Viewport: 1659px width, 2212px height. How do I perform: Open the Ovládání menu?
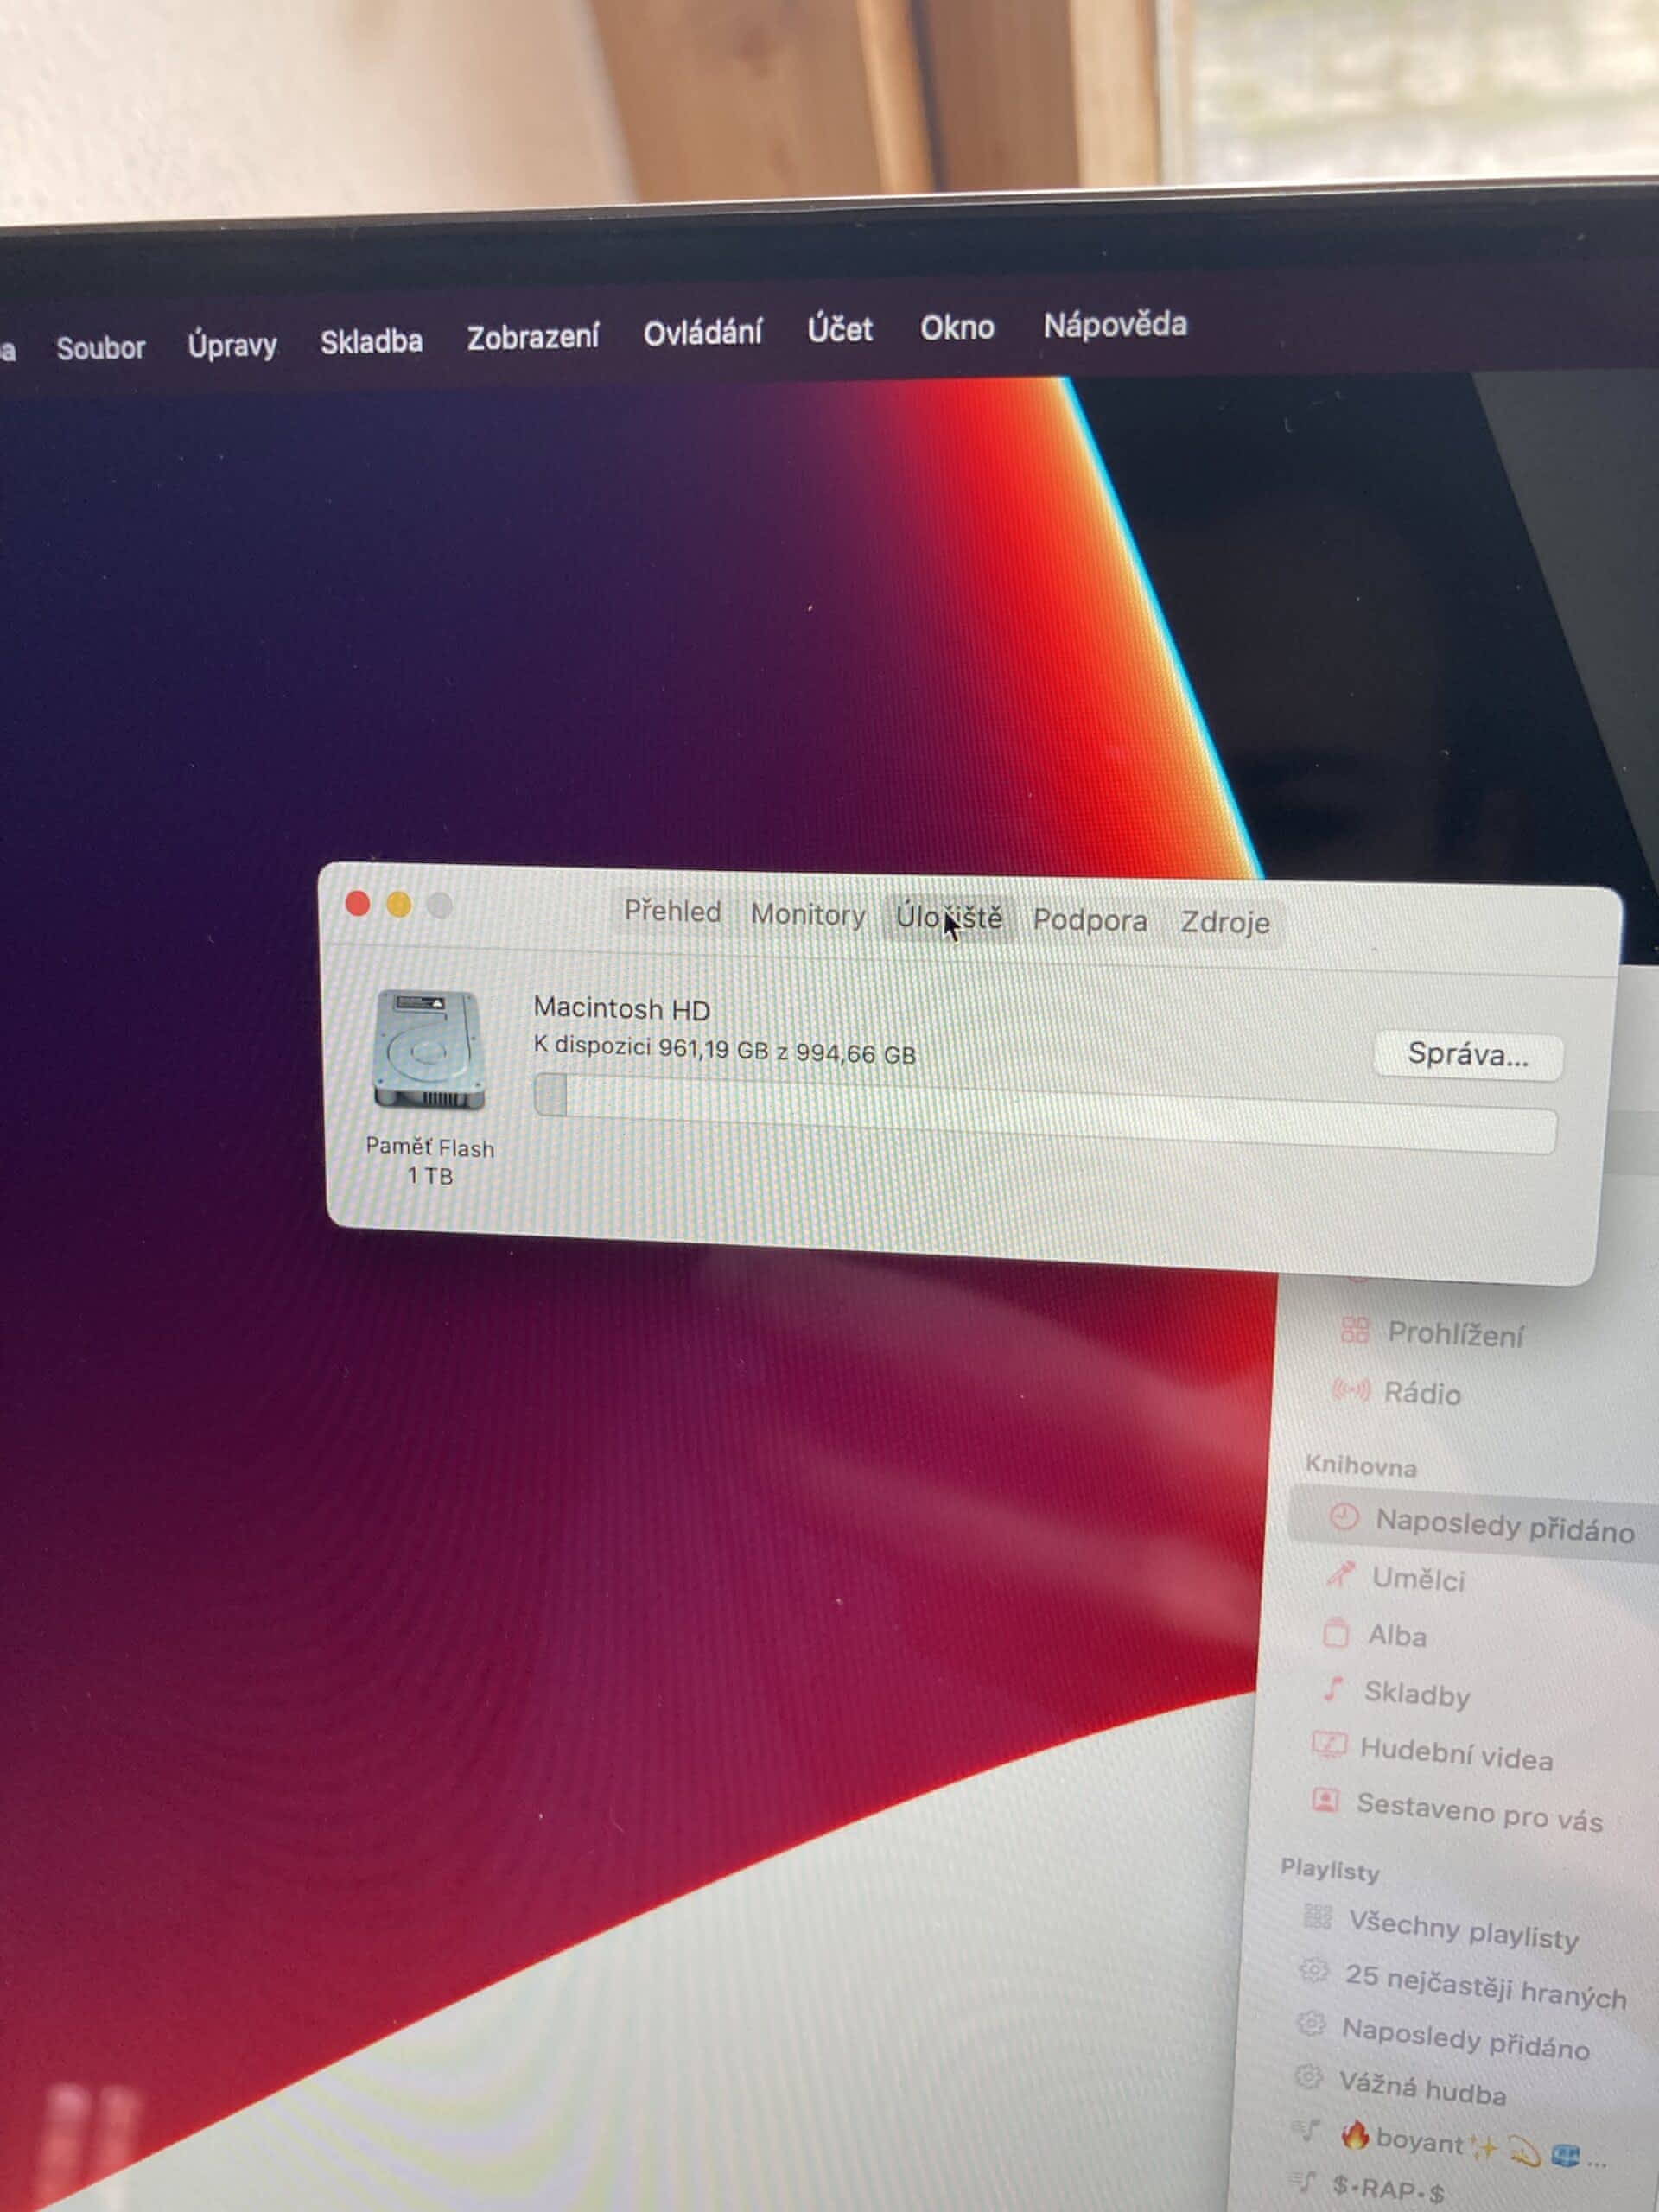pyautogui.click(x=702, y=332)
